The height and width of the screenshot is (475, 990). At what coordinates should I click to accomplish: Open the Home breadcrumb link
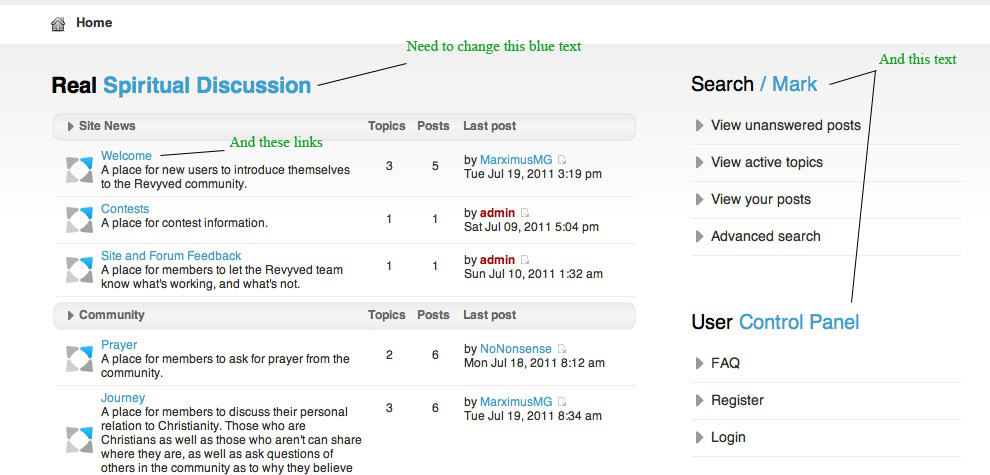[94, 23]
